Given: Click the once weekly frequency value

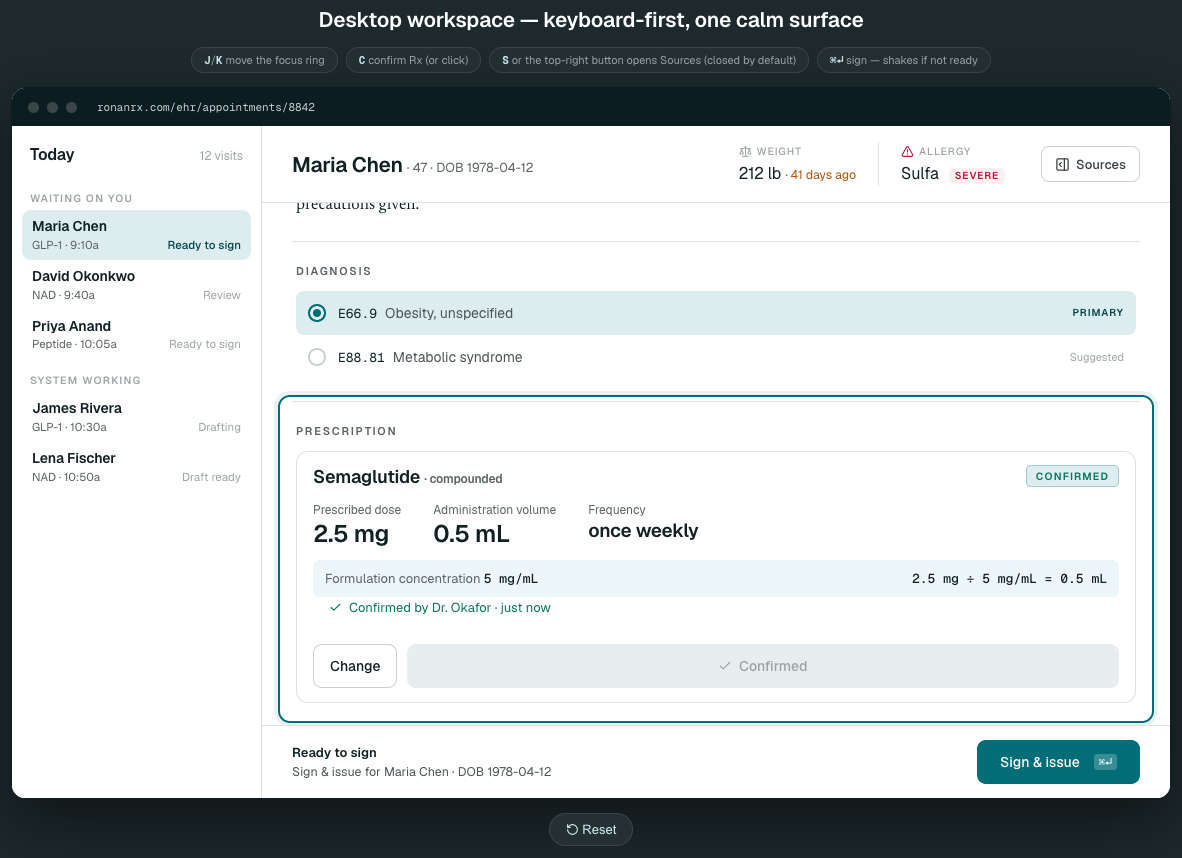Looking at the screenshot, I should tap(643, 531).
